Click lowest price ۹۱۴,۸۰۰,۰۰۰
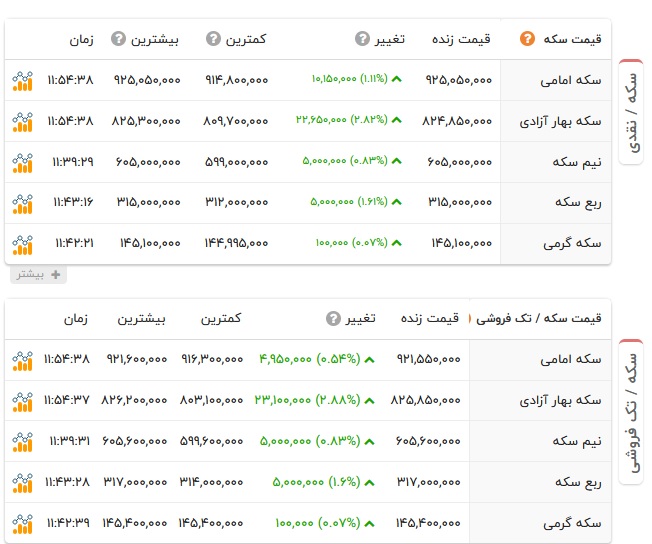The width and height of the screenshot is (652, 544). click(x=237, y=80)
